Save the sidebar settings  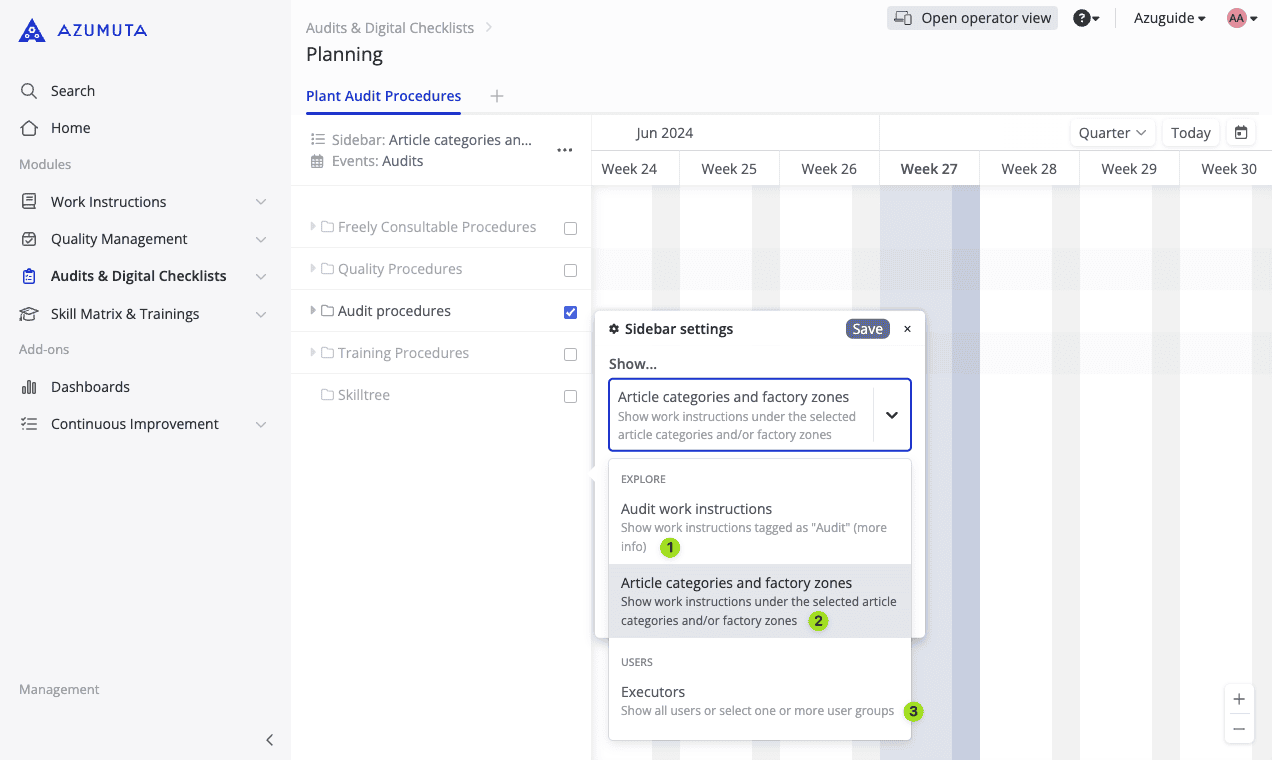click(x=867, y=329)
